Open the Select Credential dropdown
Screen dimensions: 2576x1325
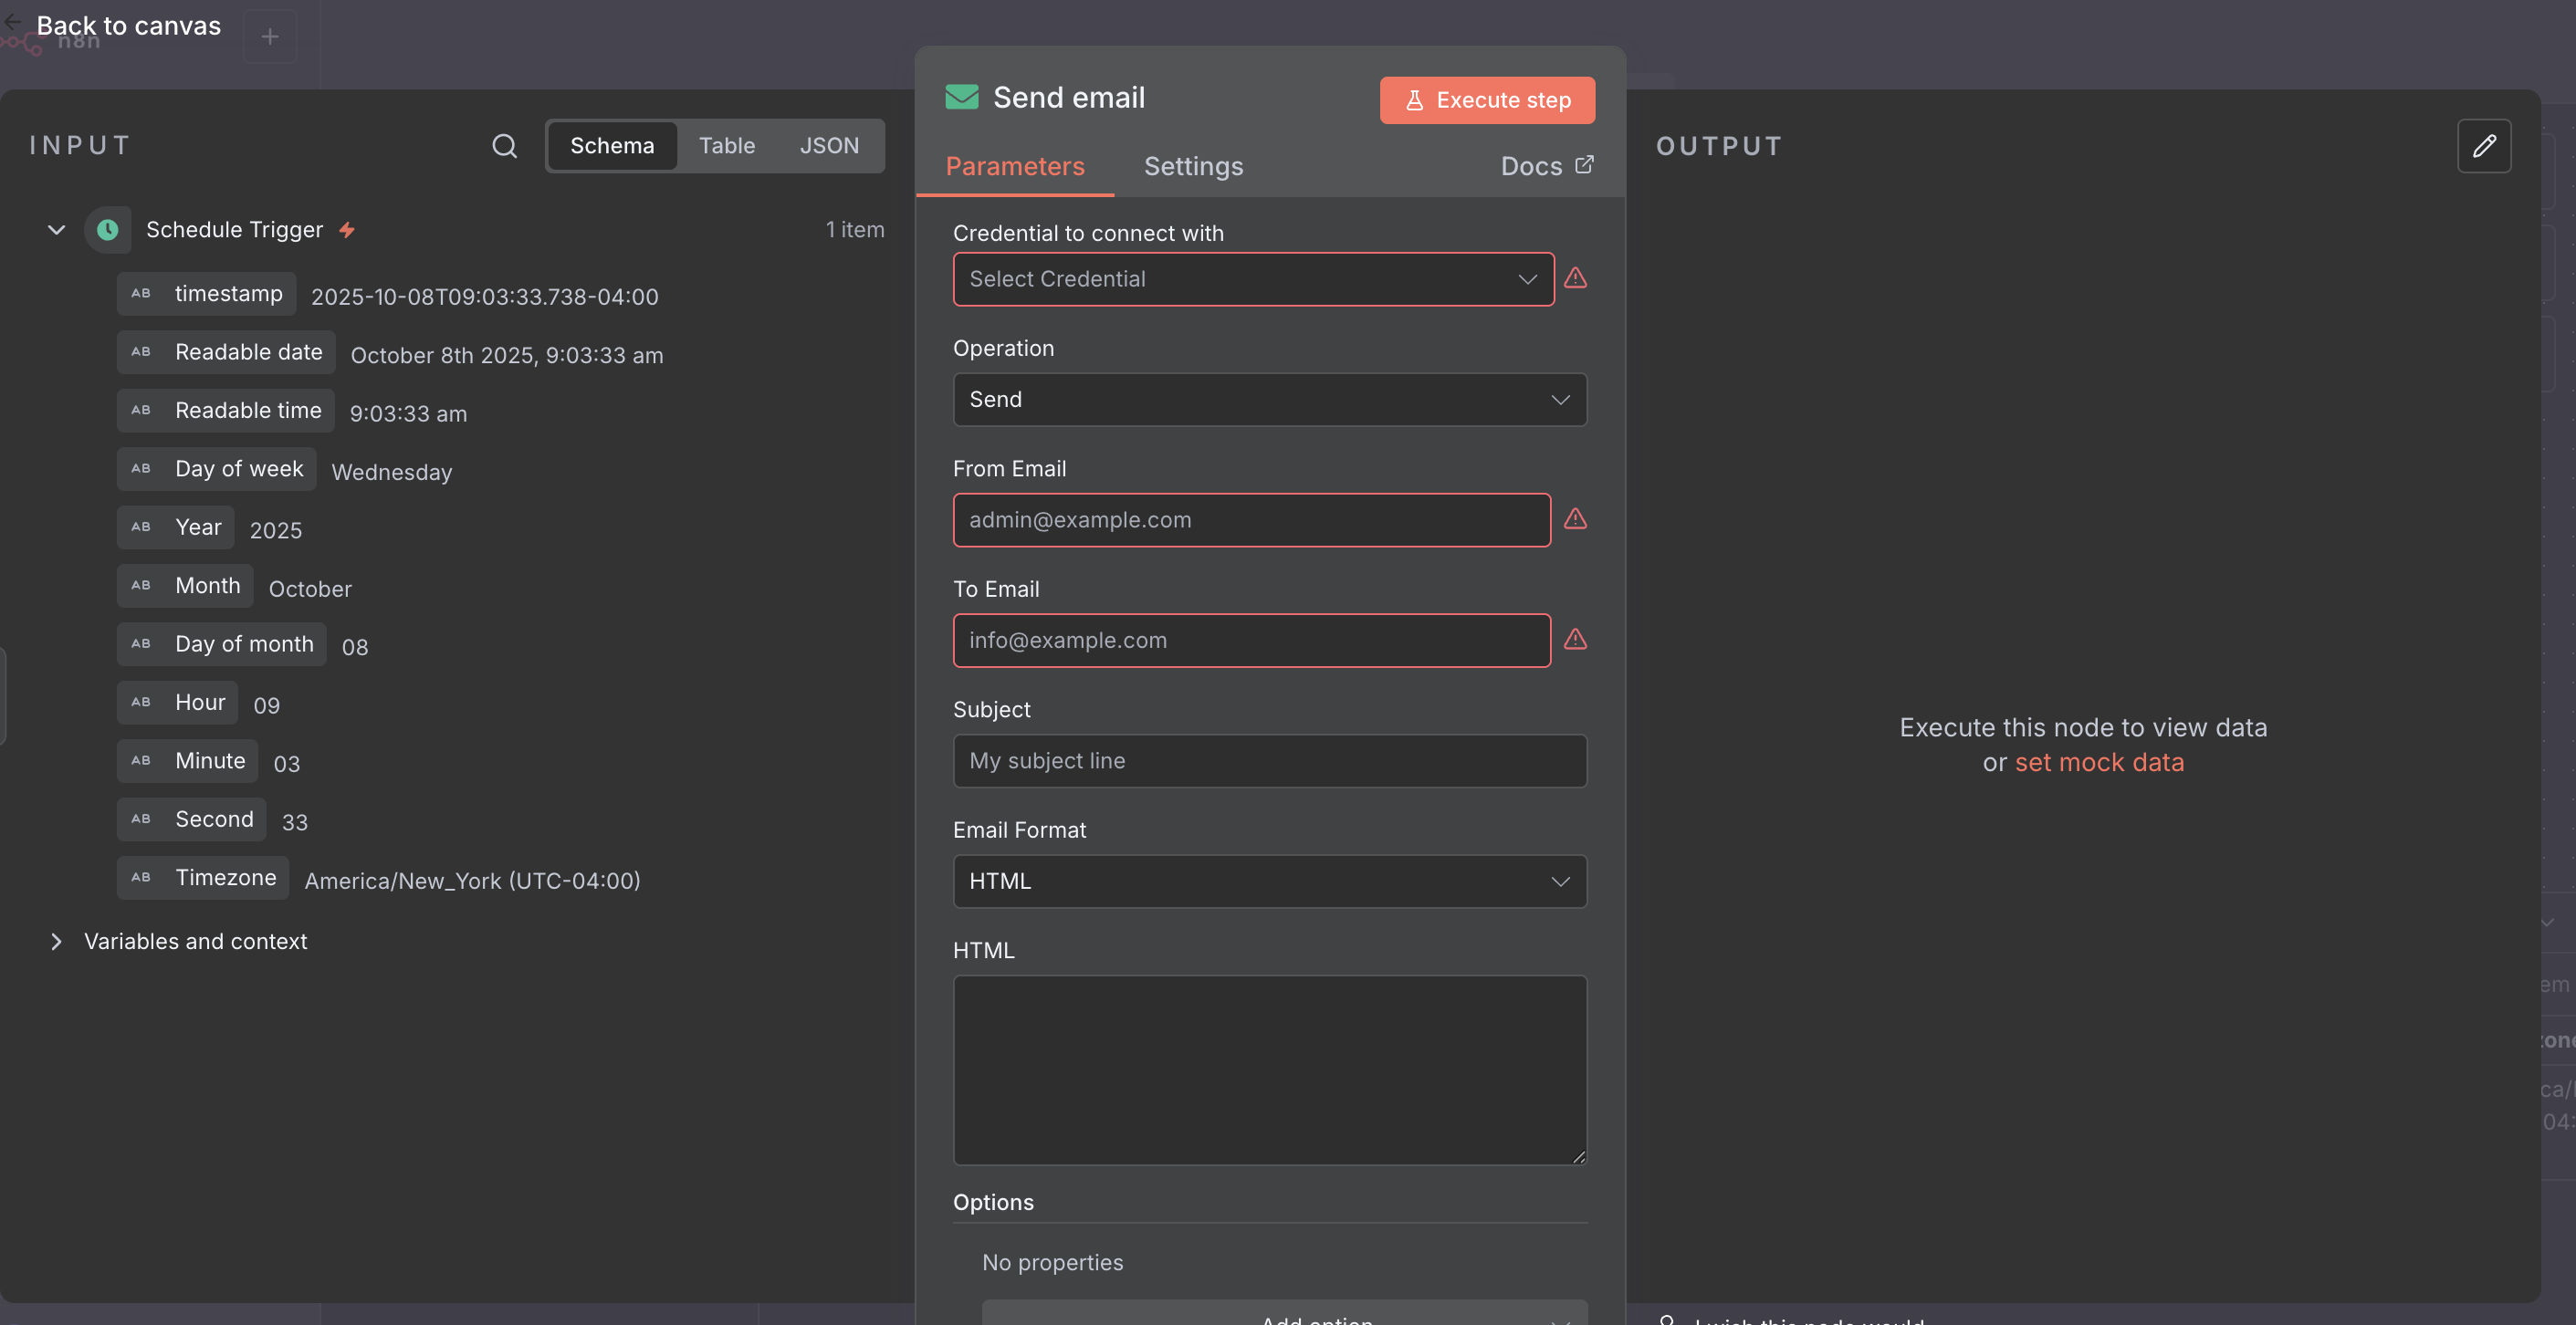pos(1252,279)
